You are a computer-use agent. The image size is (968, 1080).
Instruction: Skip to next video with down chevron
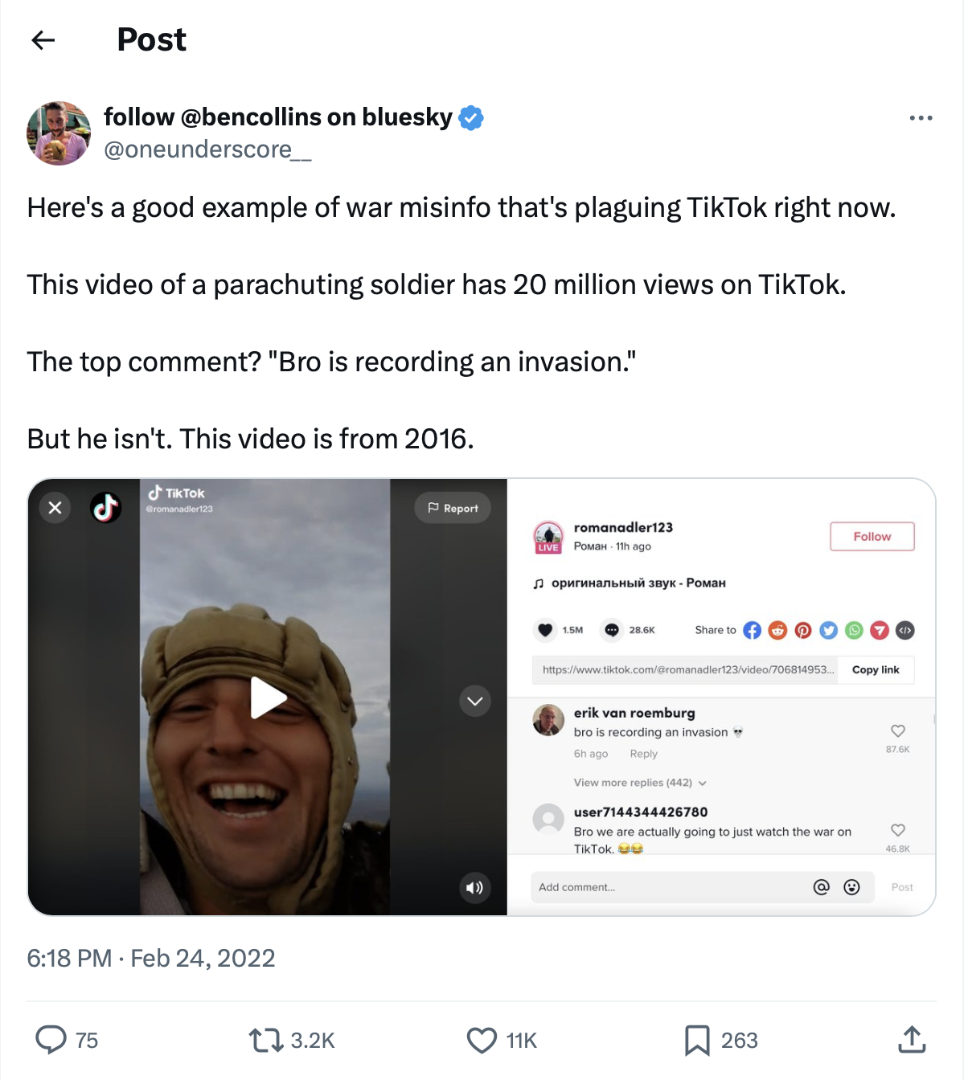(475, 701)
